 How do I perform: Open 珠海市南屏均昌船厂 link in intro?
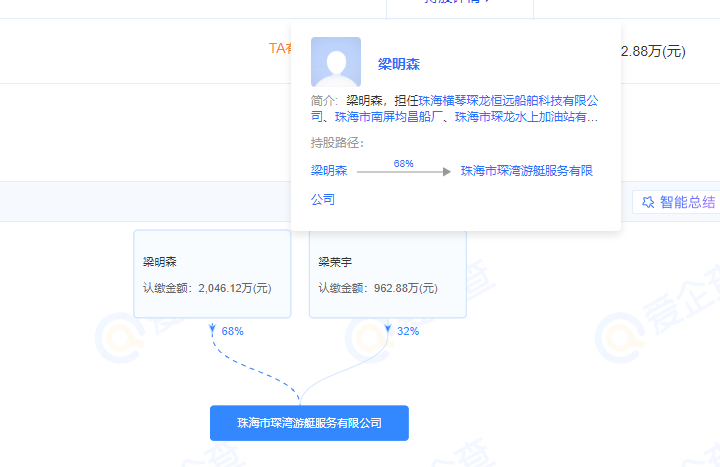pos(388,117)
